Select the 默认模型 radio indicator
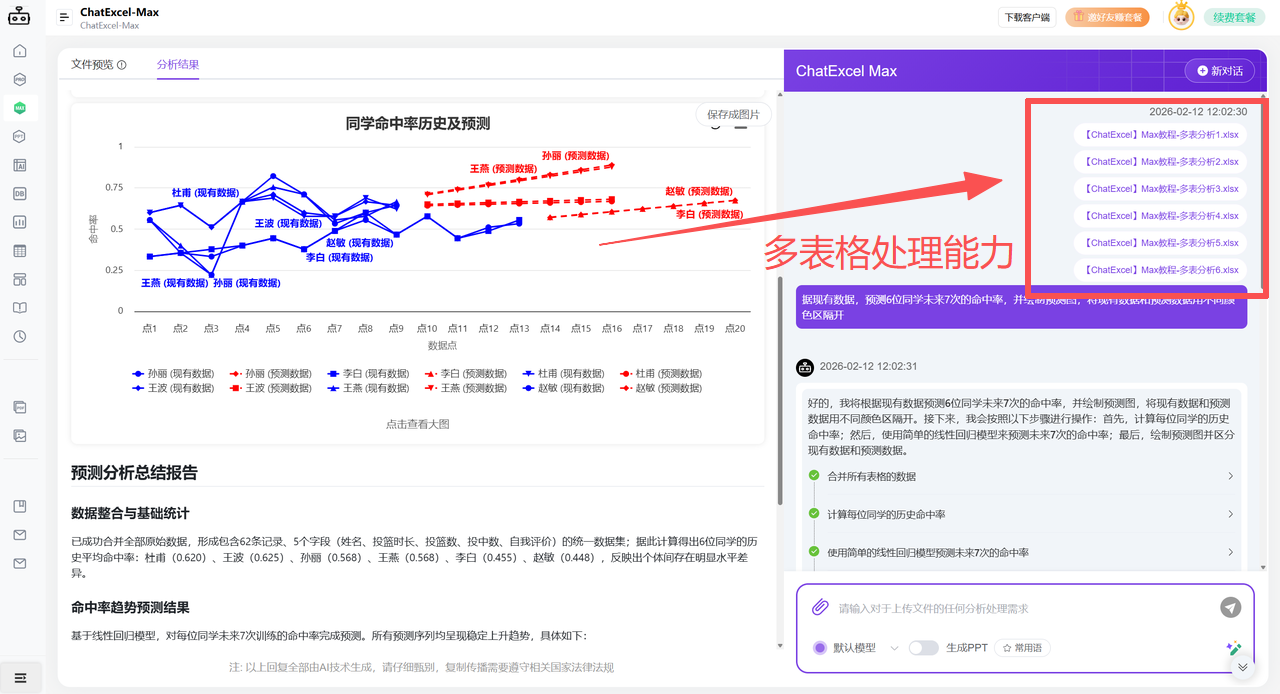The width and height of the screenshot is (1280, 694). click(819, 647)
